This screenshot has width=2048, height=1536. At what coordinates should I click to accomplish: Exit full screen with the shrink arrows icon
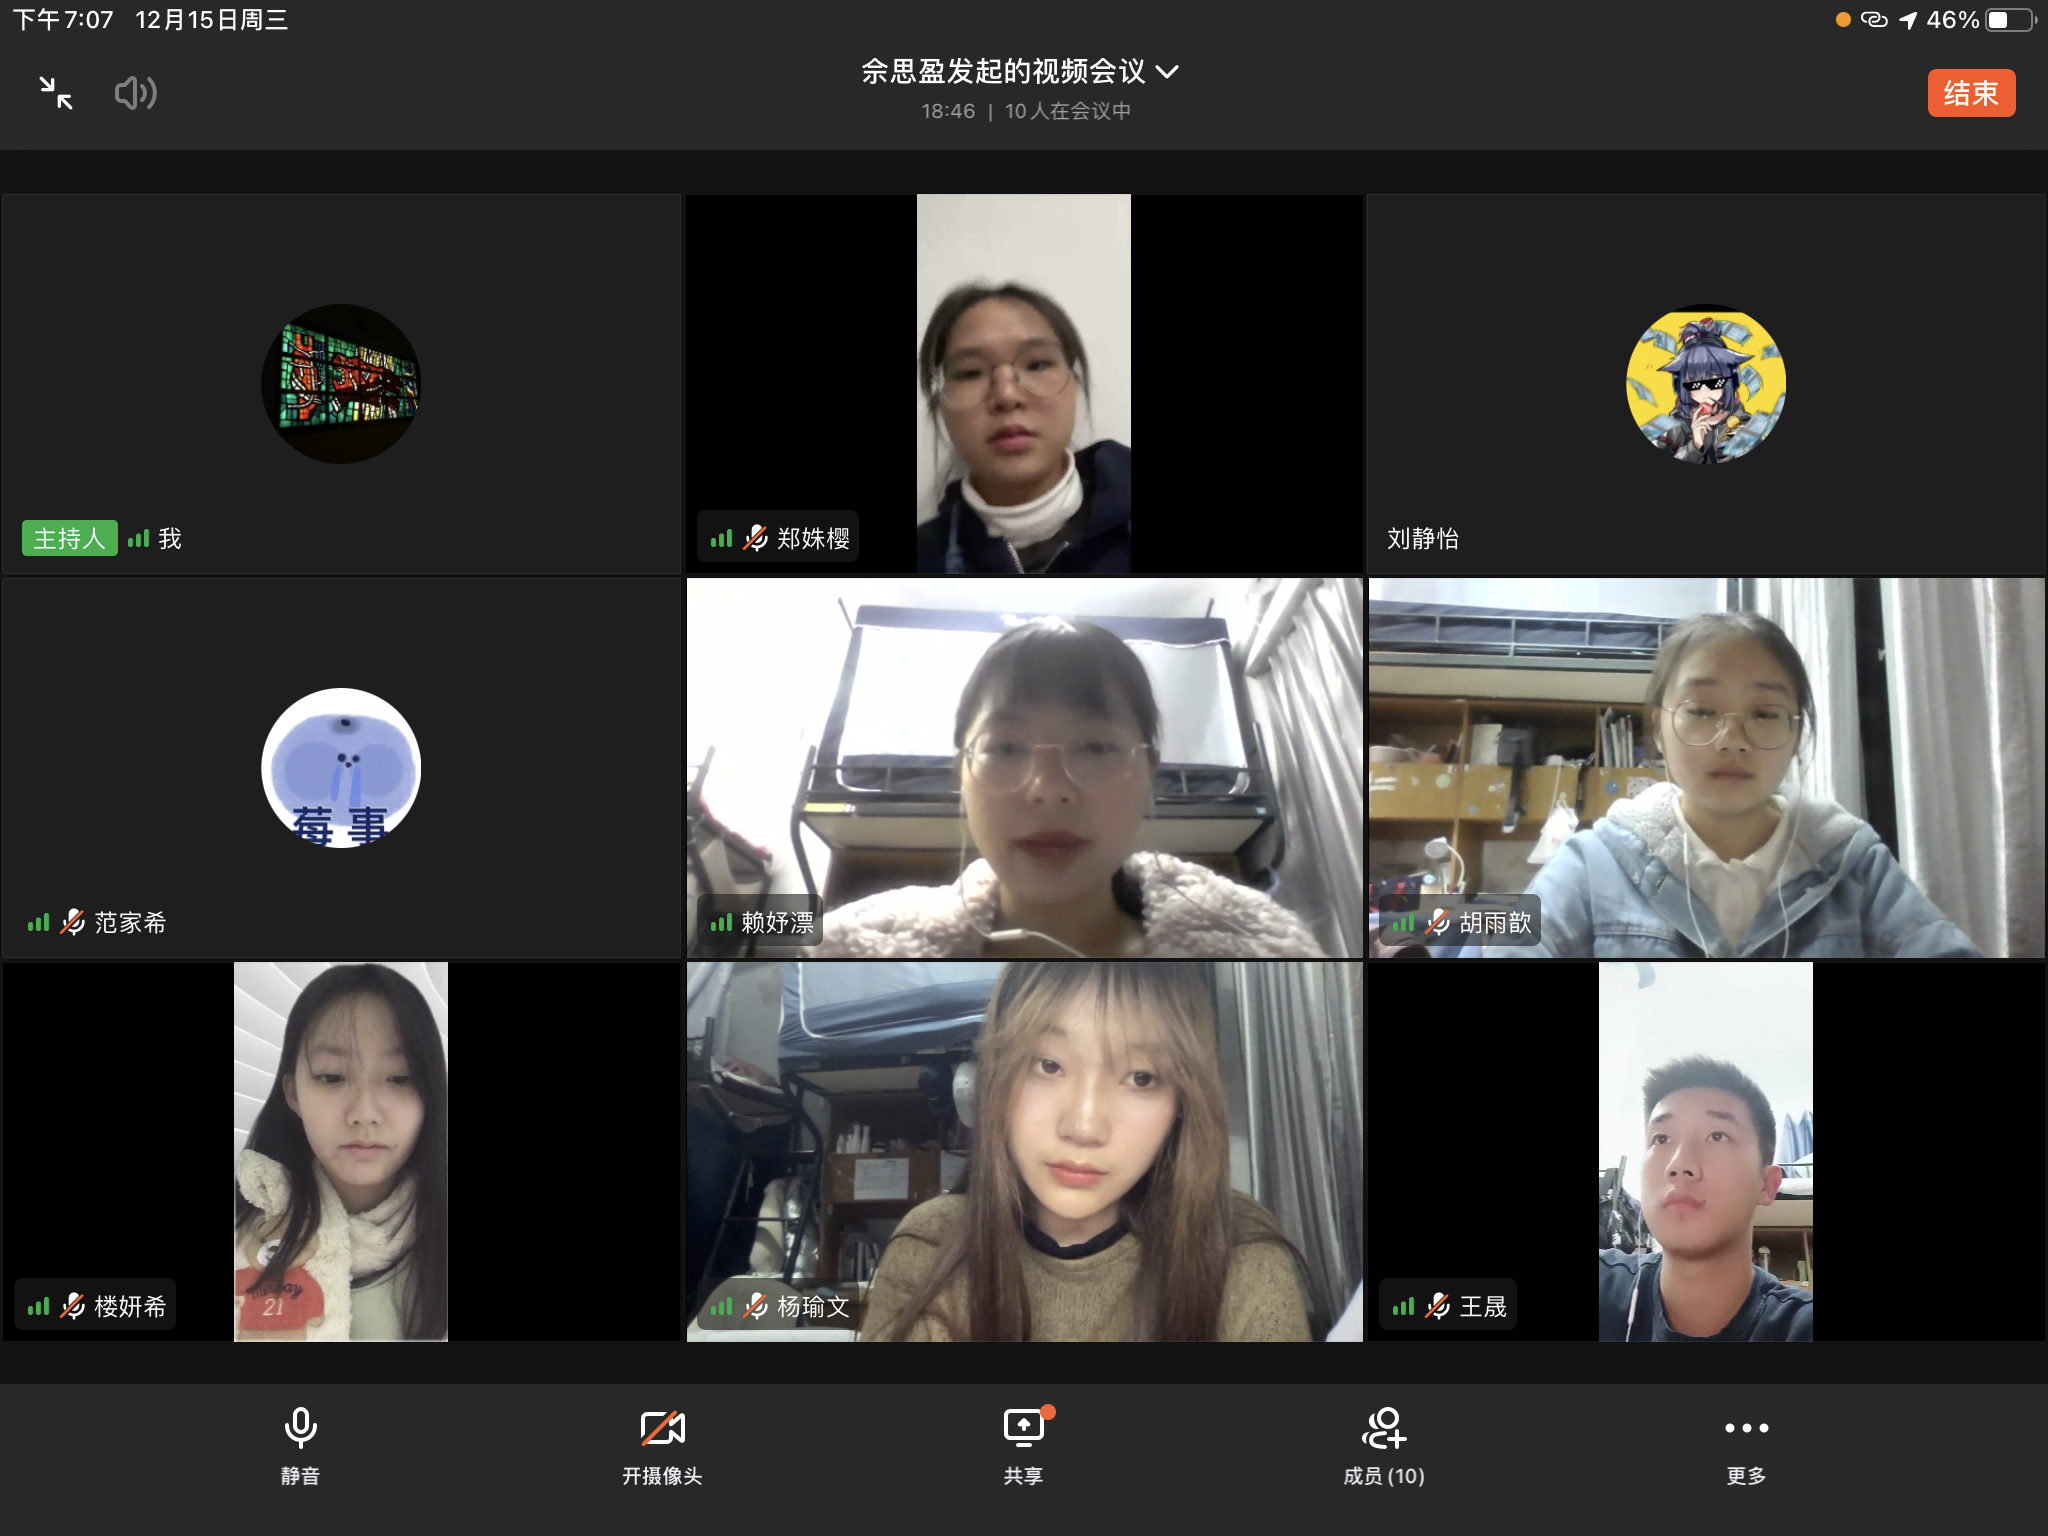click(56, 93)
